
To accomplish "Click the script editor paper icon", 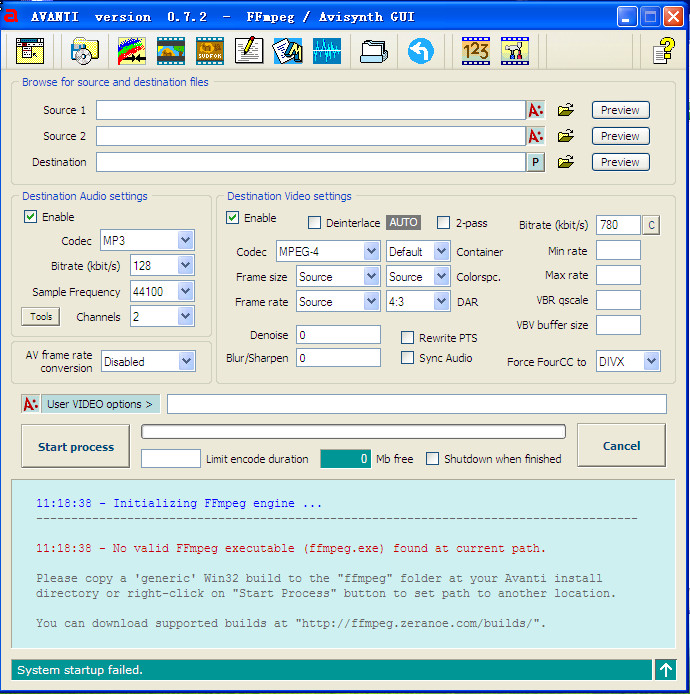I will point(288,51).
